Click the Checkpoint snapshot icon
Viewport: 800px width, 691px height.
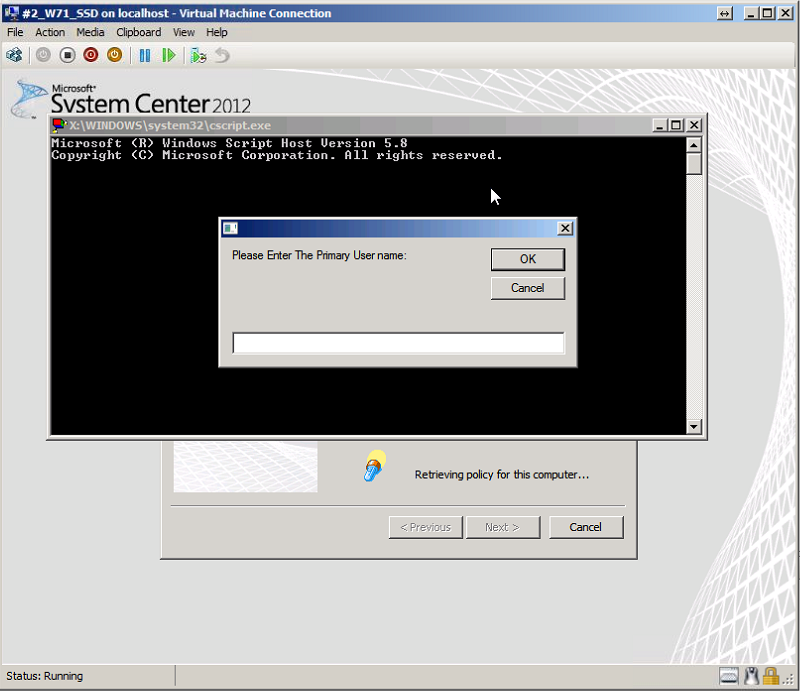[x=198, y=55]
